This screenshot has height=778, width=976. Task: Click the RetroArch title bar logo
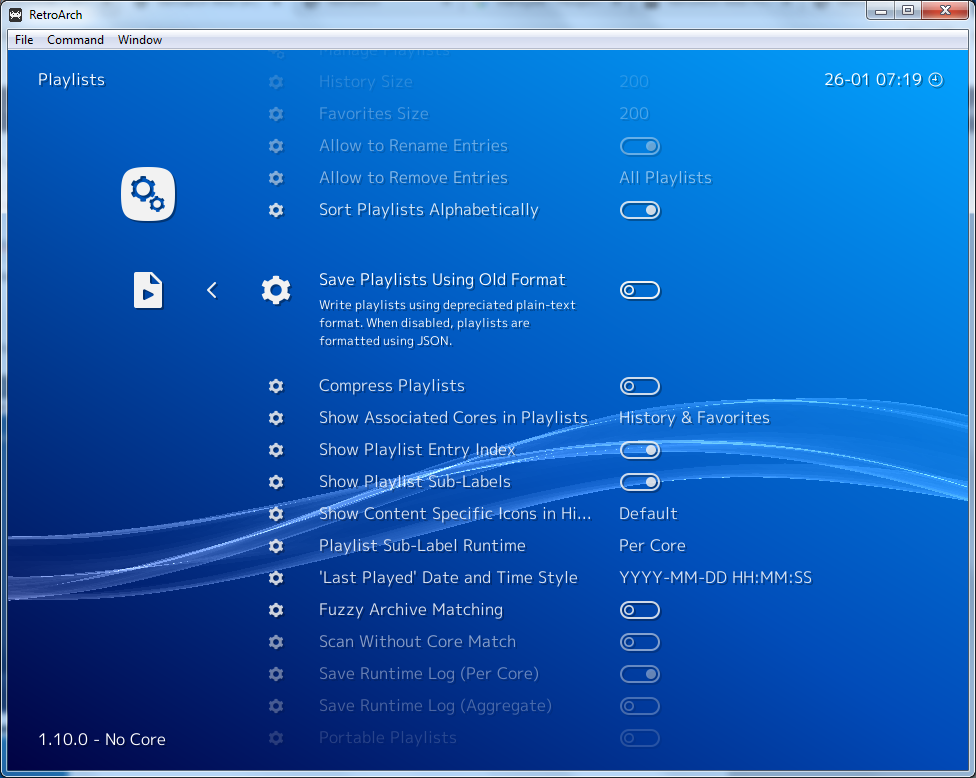[x=16, y=14]
